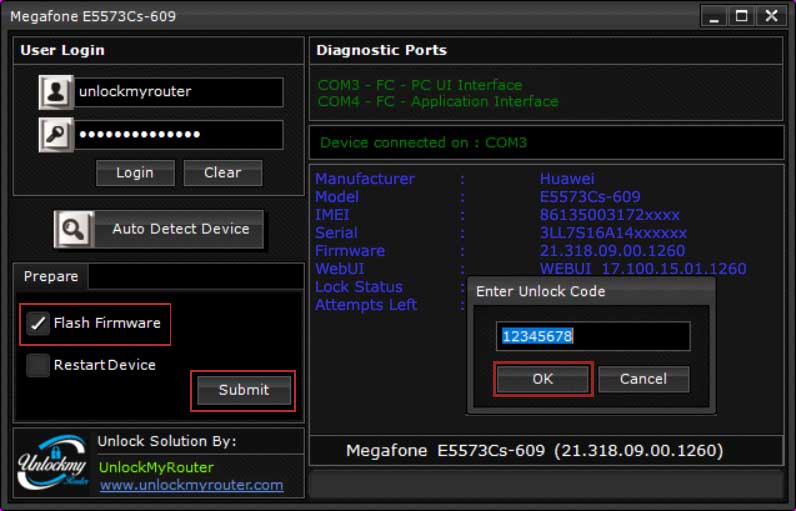Viewport: 796px width, 511px height.
Task: Click the green UnlockMyRouter text
Action: (156, 467)
